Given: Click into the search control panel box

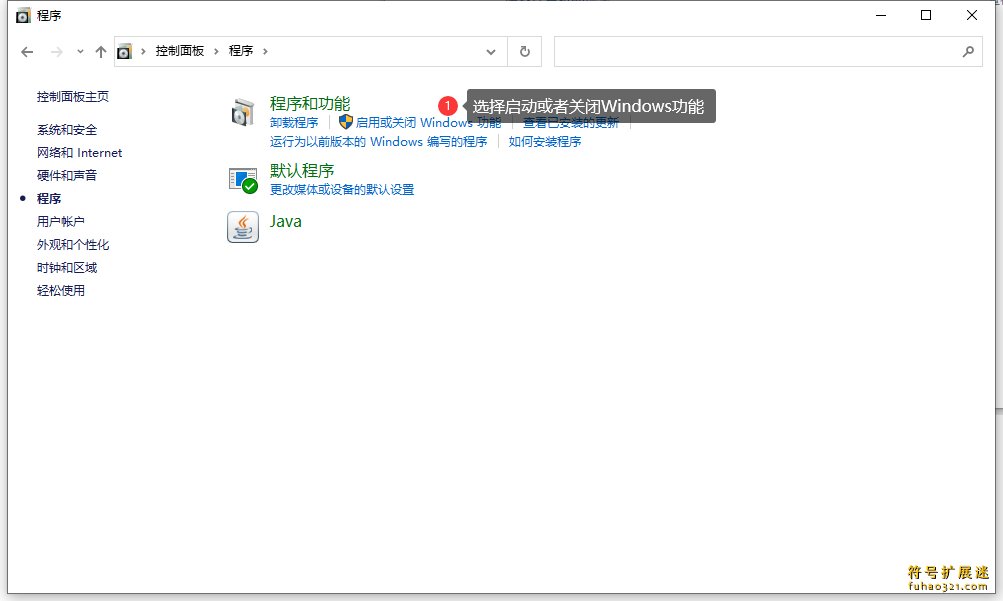Looking at the screenshot, I should coord(755,51).
